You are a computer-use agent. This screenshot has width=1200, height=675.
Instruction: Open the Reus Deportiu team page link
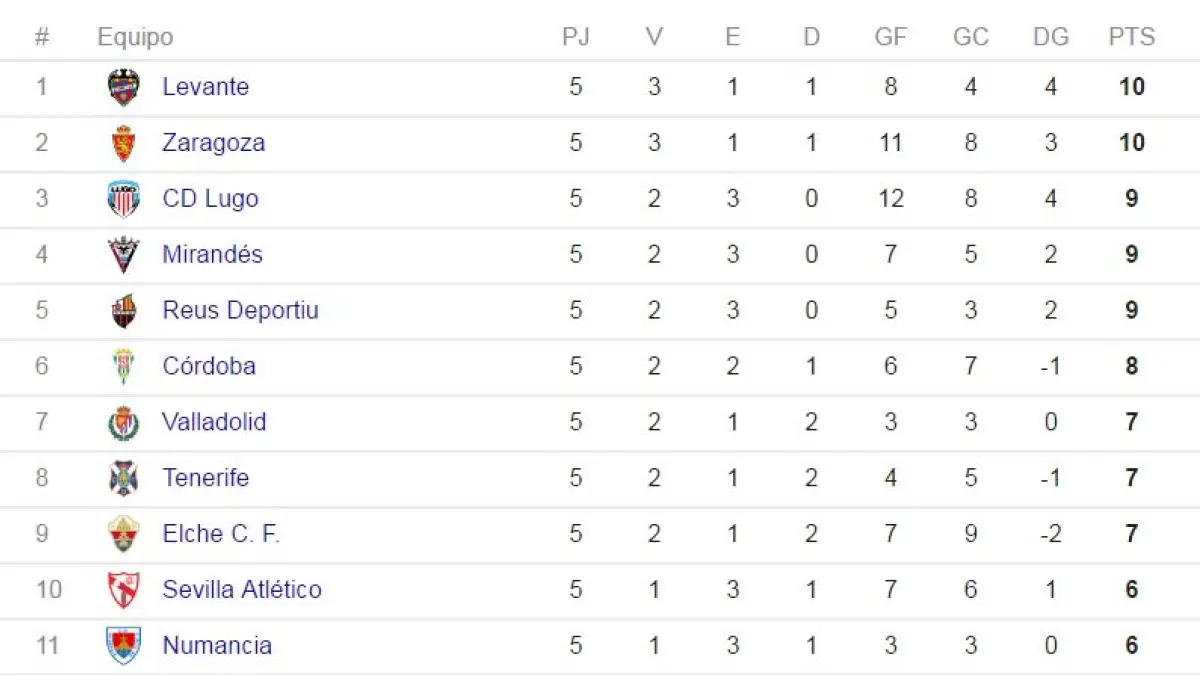(x=240, y=311)
